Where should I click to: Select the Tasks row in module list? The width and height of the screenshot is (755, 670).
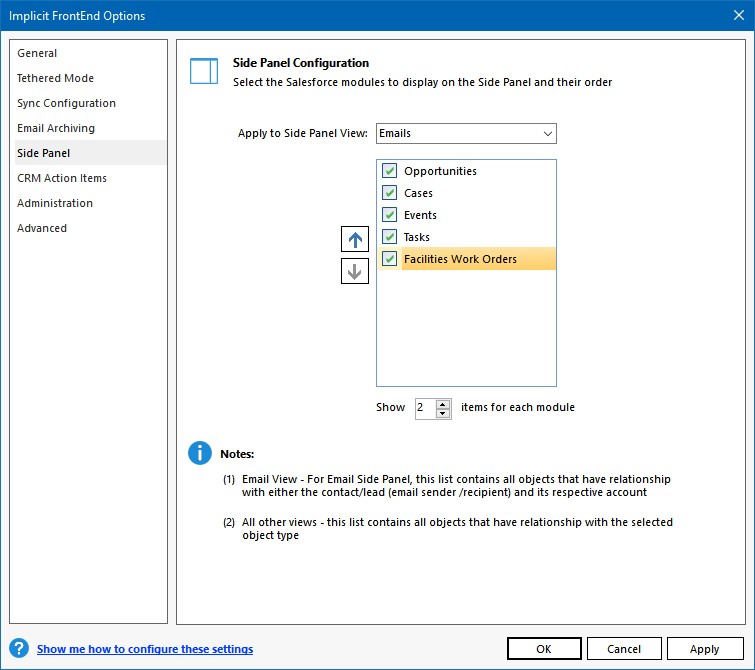point(417,237)
